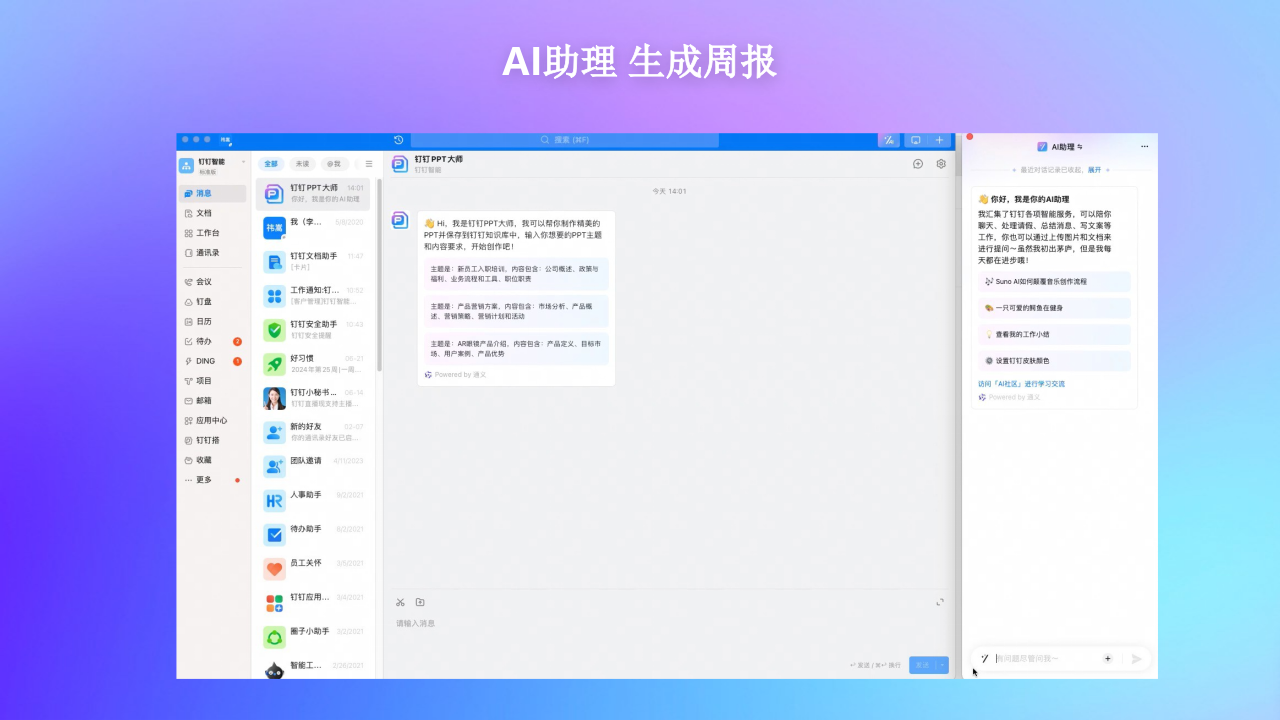Open the 文档 section in the left sidebar
1280x720 pixels.
(x=205, y=212)
